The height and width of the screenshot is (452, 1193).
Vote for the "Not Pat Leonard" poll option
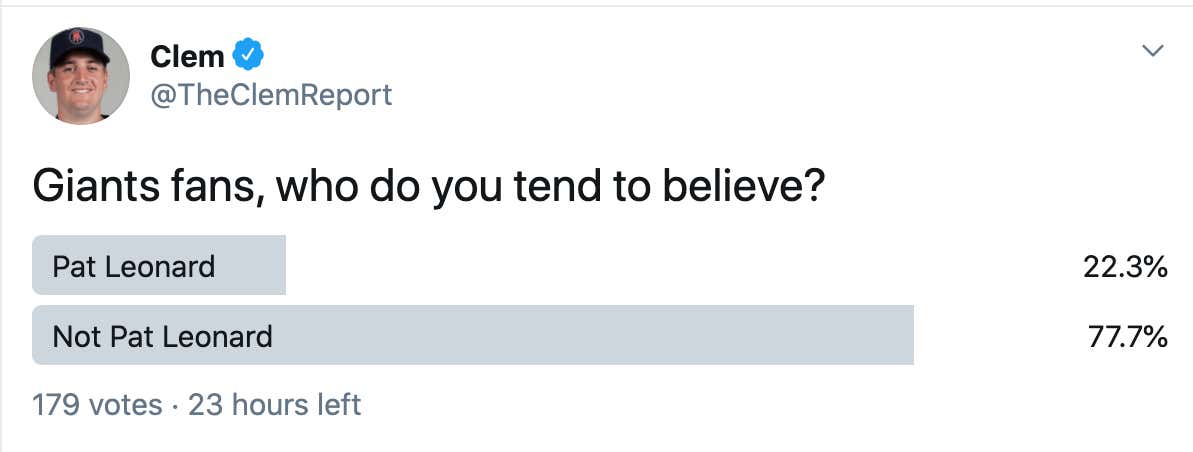(x=600, y=335)
